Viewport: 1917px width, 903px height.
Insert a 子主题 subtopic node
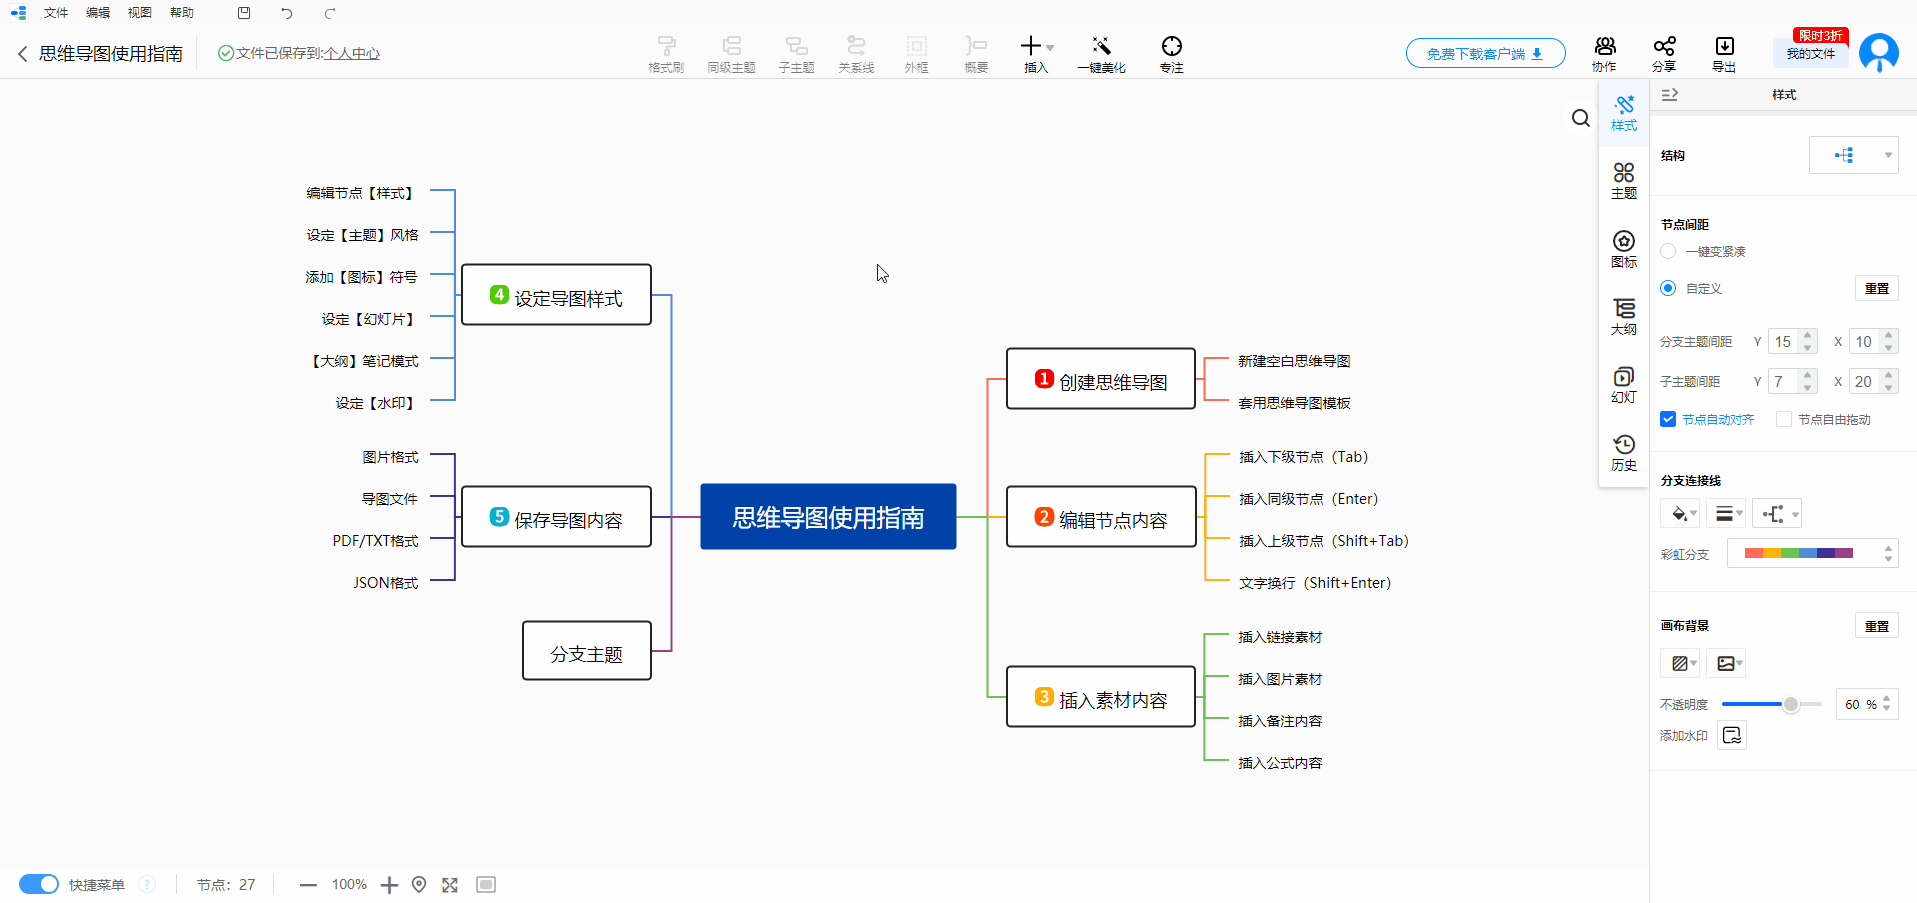[796, 52]
